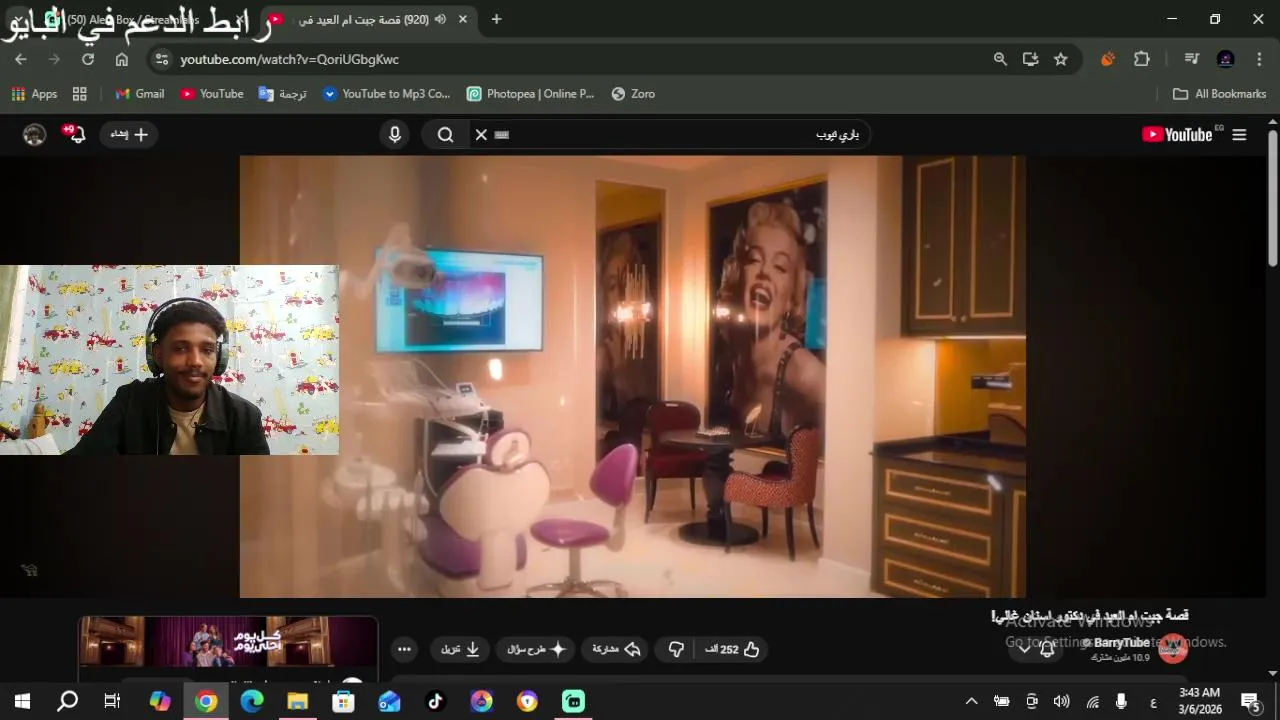Open Chrome zoom magnifier in address bar

point(1000,59)
